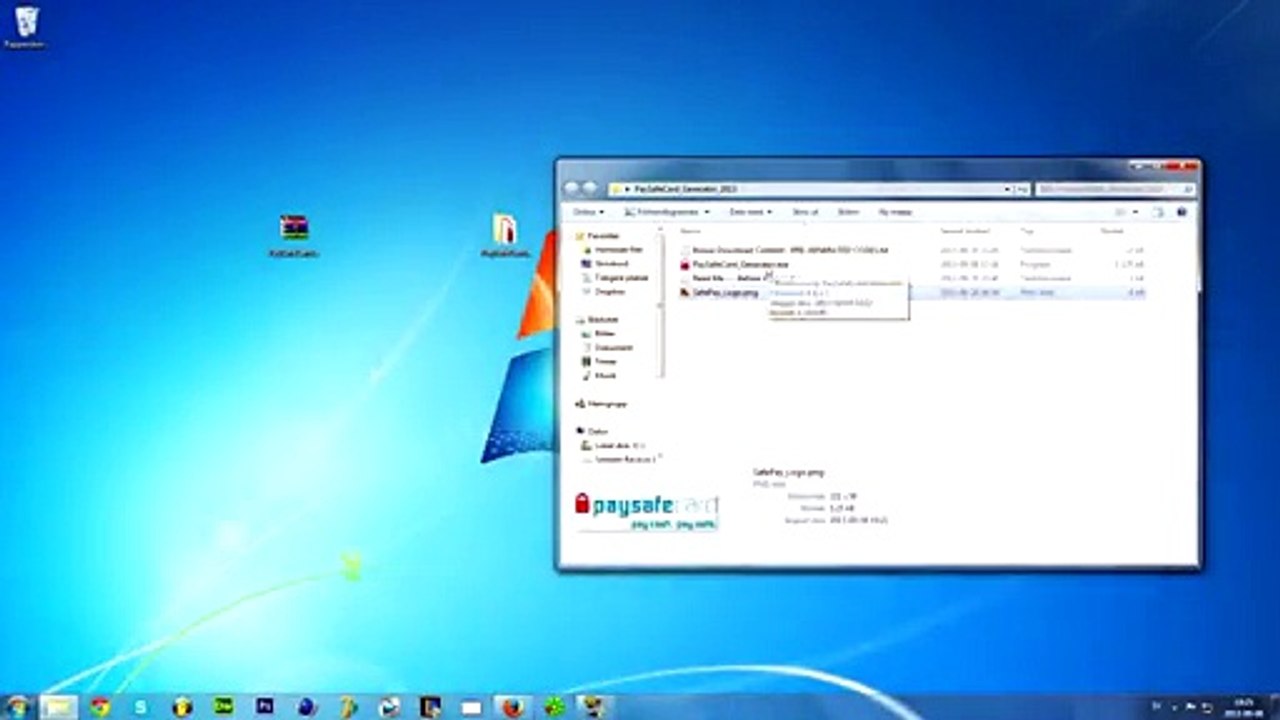
Task: Open Filmer library in navigation pane
Action: click(x=600, y=361)
